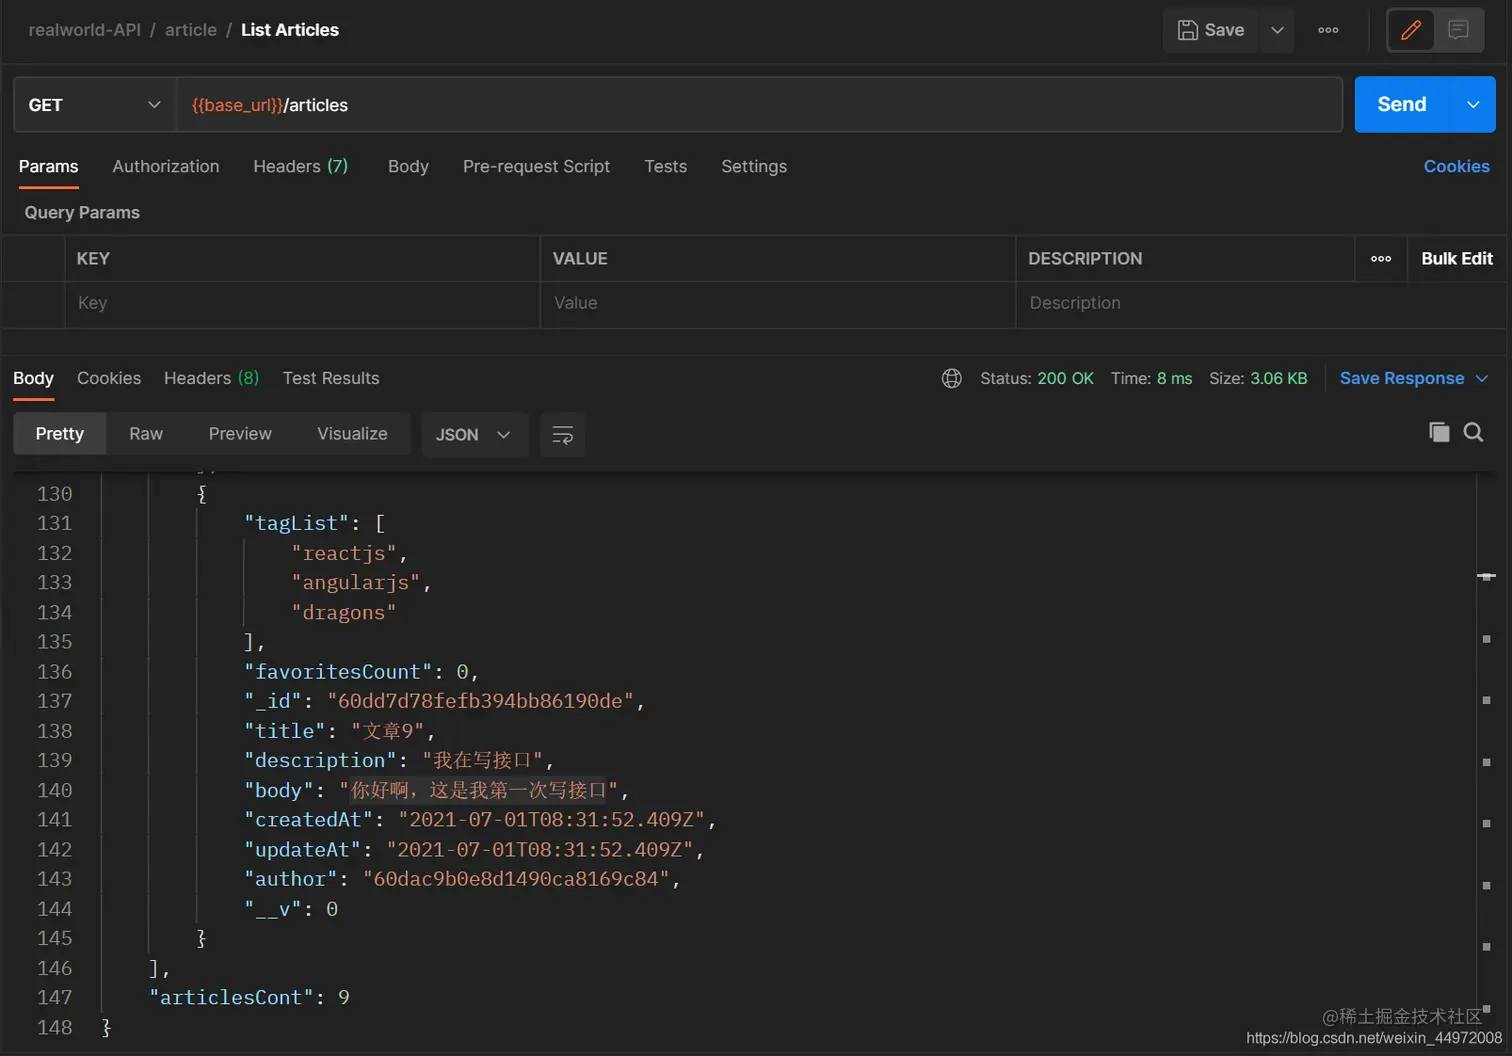Open the request Headers (7) tab
Screen dimensions: 1512x1056
300,166
